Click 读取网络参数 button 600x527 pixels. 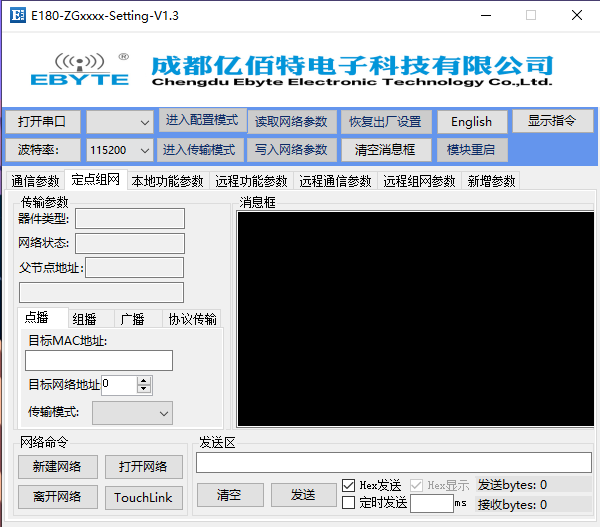(x=292, y=122)
